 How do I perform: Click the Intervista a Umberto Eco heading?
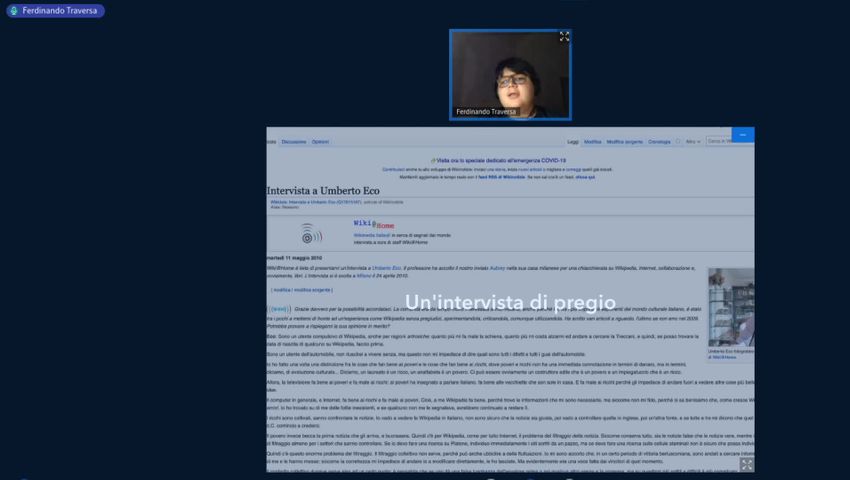pyautogui.click(x=323, y=191)
